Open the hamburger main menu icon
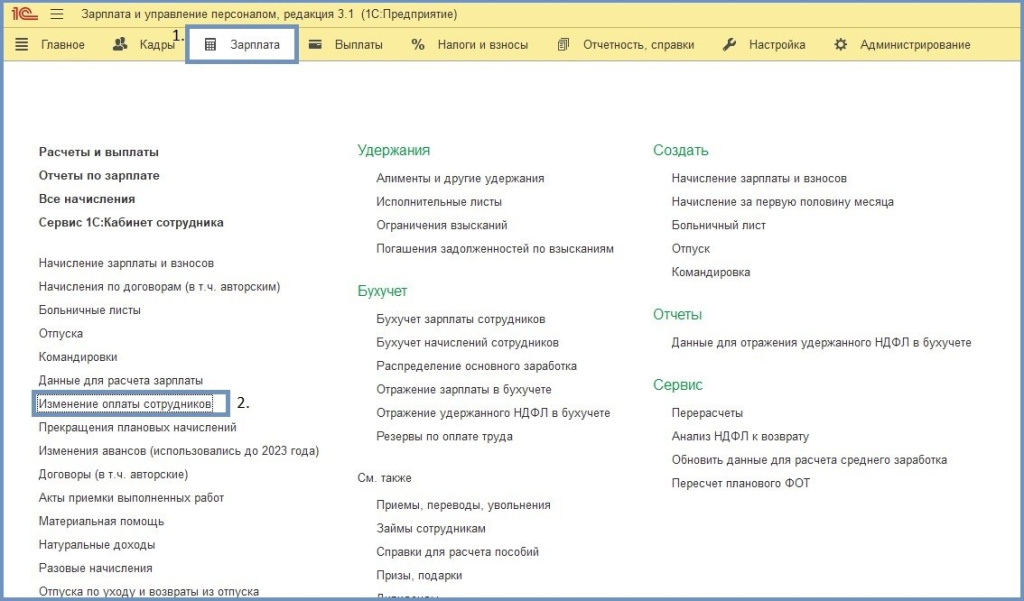Image resolution: width=1024 pixels, height=601 pixels. 56,15
